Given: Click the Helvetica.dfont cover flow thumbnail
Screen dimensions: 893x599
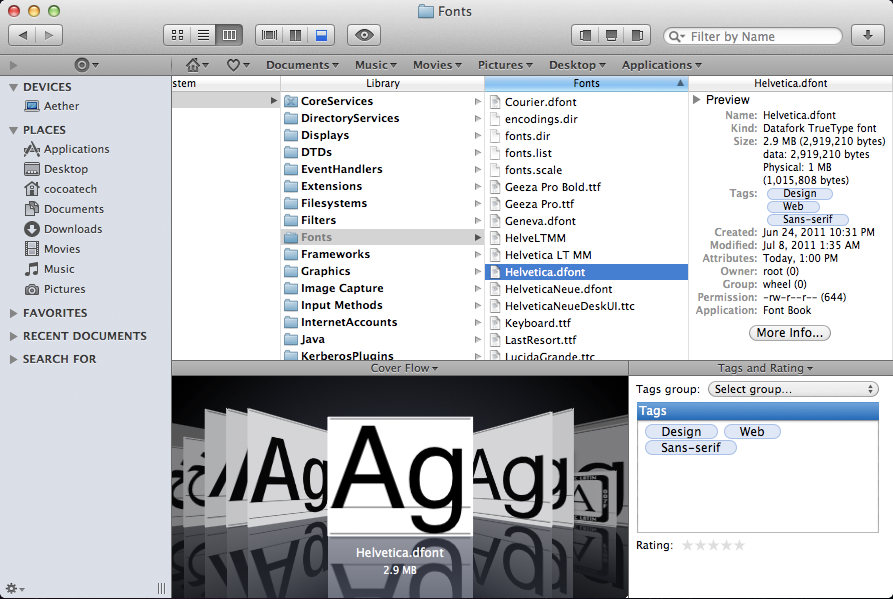Looking at the screenshot, I should point(400,477).
